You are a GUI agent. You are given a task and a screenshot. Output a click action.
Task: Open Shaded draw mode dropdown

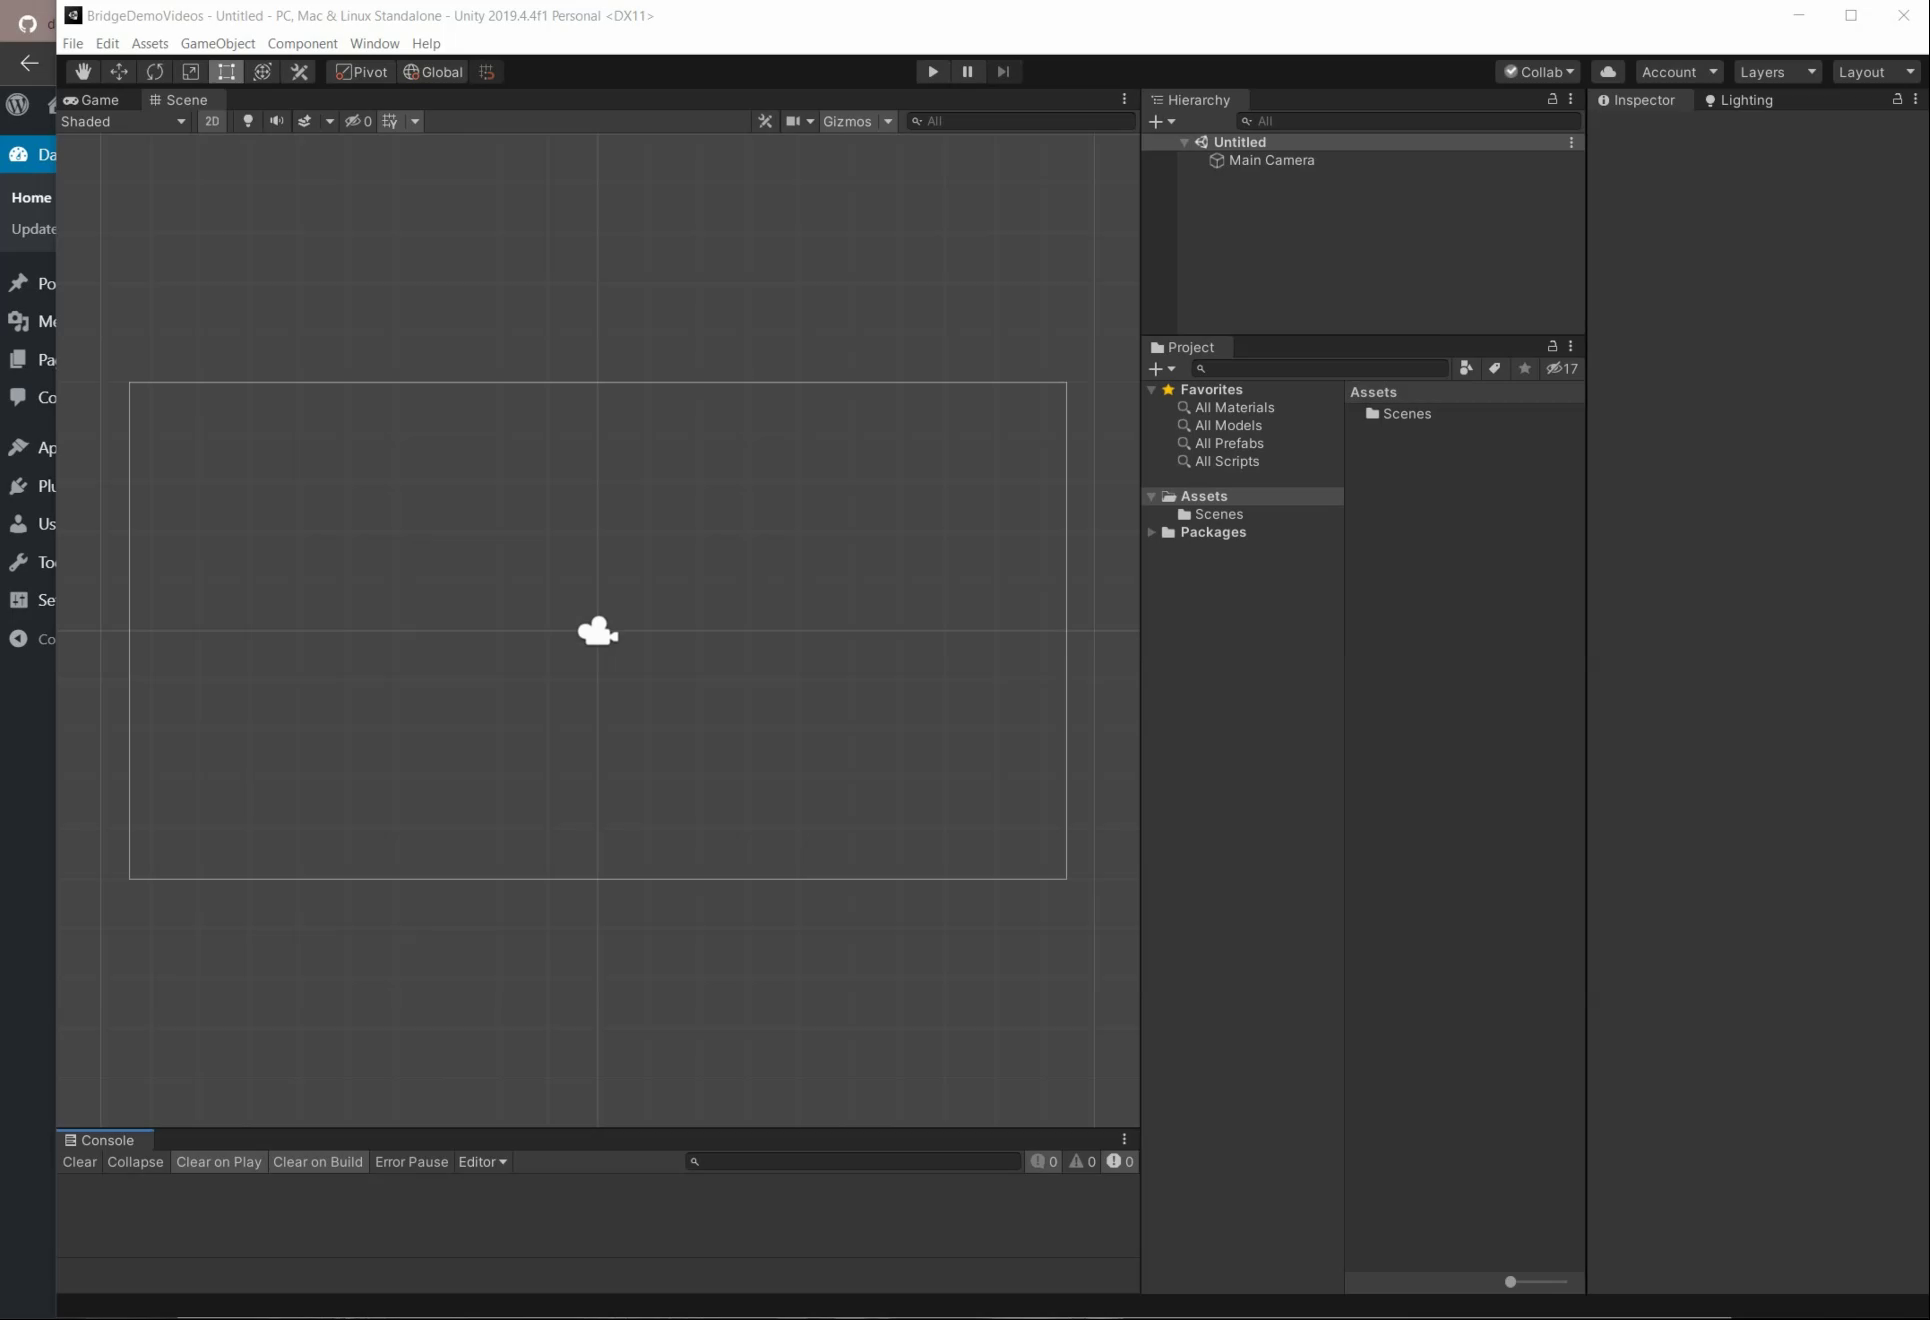coord(123,121)
